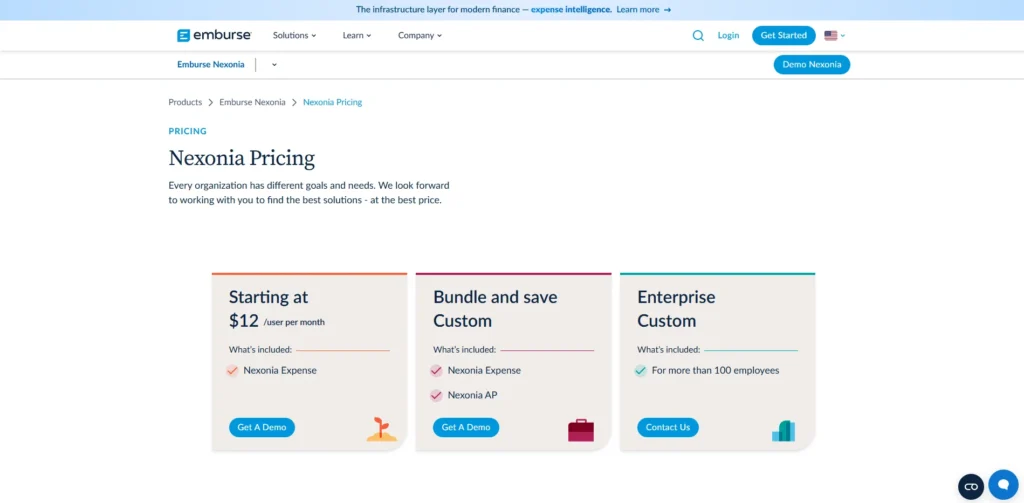Click expense intelligence banner link
Viewport: 1024px width, 503px height.
(x=571, y=10)
